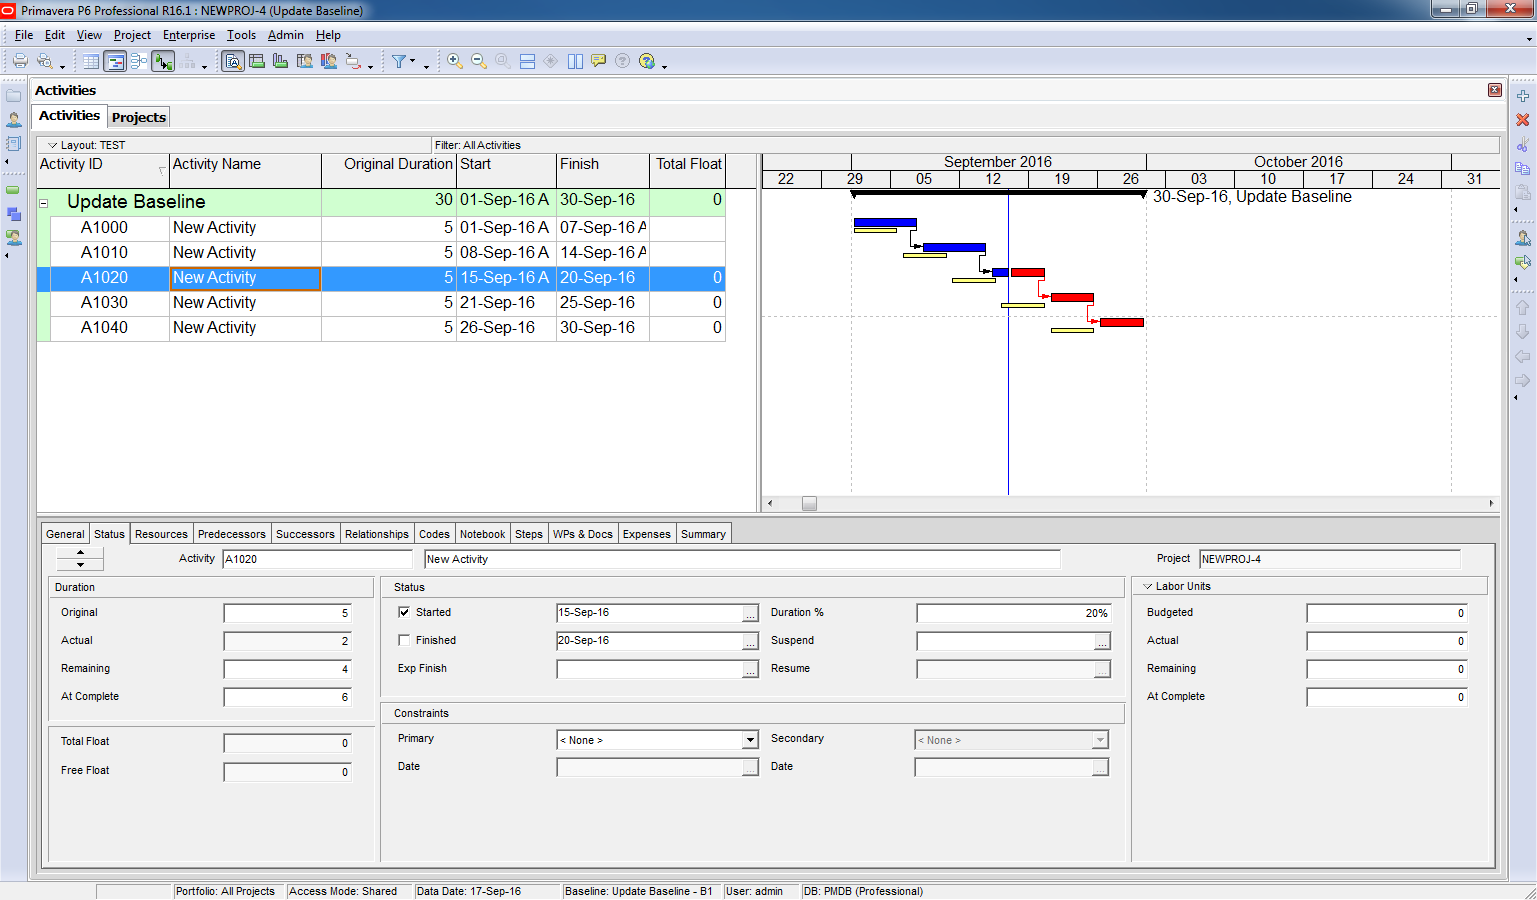Toggle the Gantt Chart view button
Image resolution: width=1537 pixels, height=900 pixels.
tap(115, 62)
